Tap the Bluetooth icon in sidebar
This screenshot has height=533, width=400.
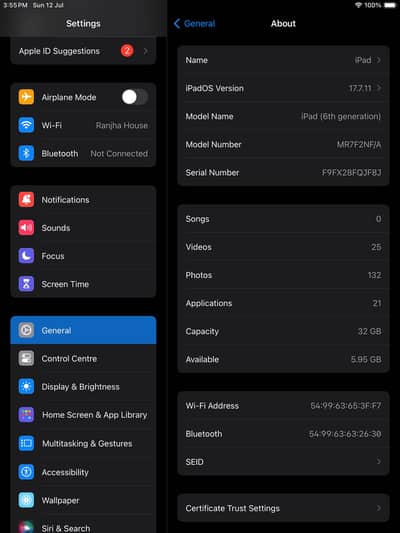click(26, 153)
